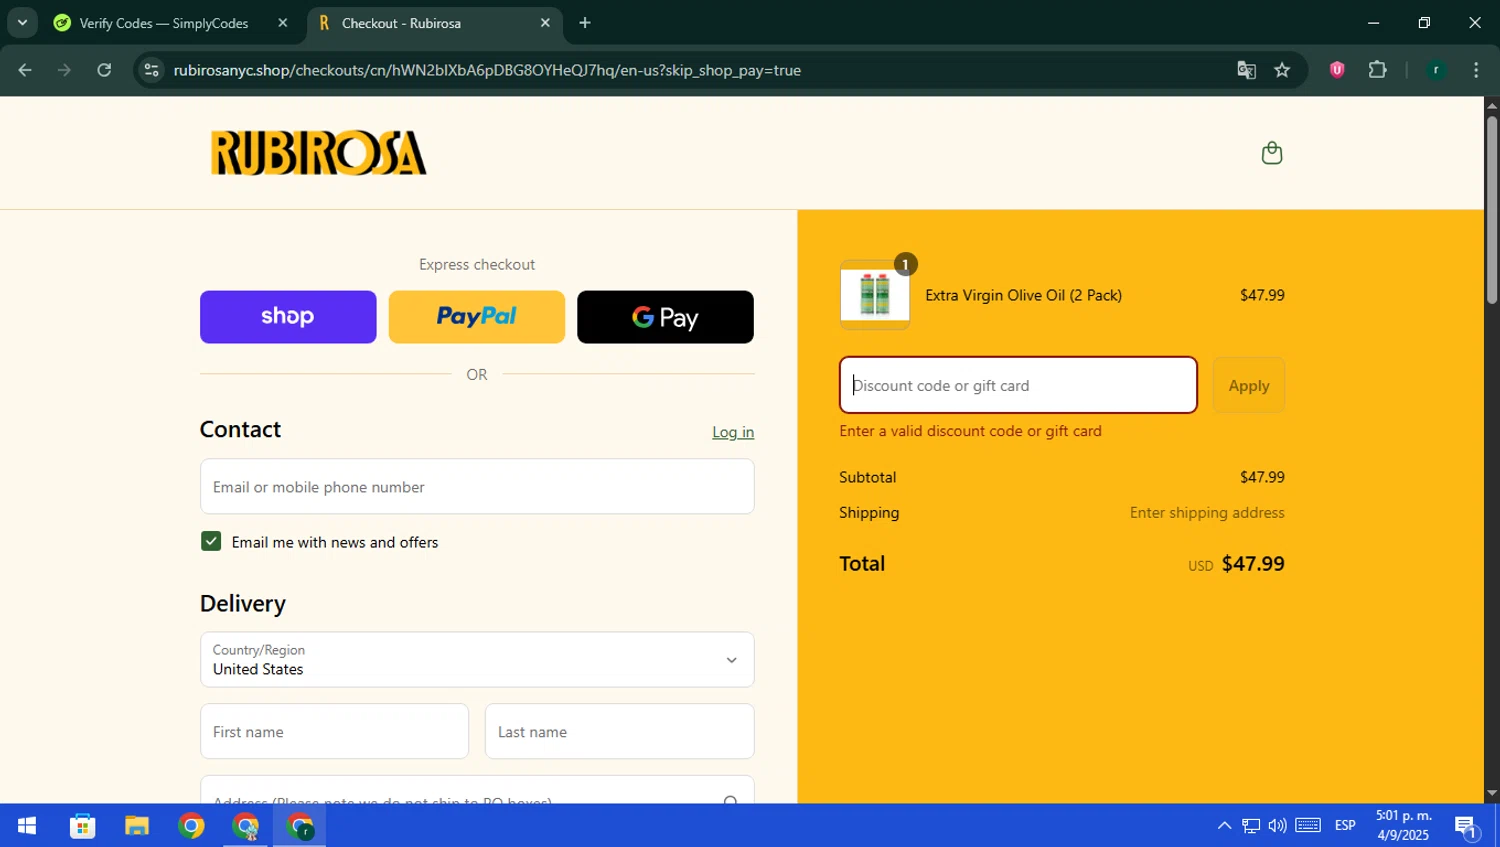Click the Enter shipping address text
This screenshot has width=1500, height=847.
click(1207, 513)
